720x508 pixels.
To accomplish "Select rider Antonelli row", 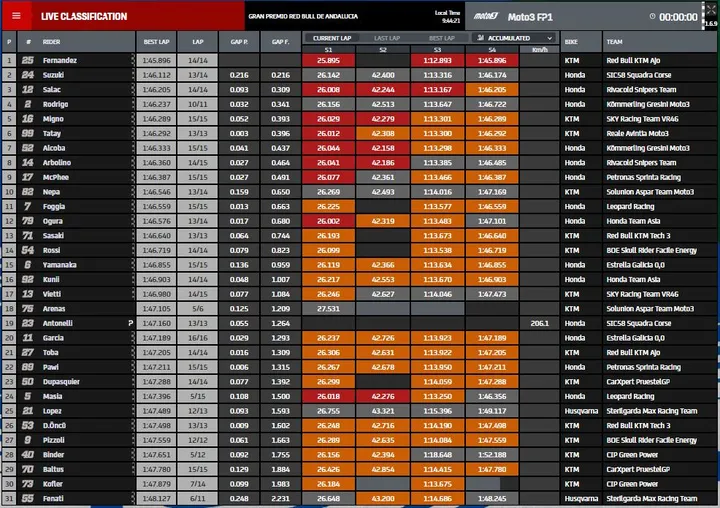I will pos(360,323).
